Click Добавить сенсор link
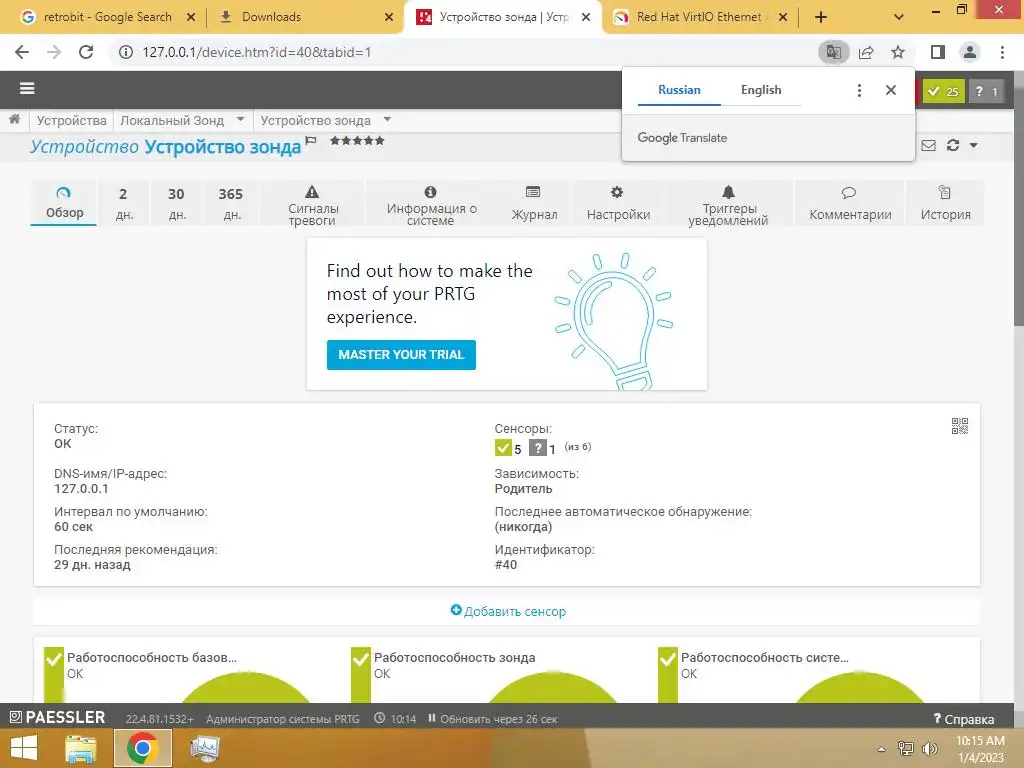Image resolution: width=1024 pixels, height=768 pixels. (515, 611)
